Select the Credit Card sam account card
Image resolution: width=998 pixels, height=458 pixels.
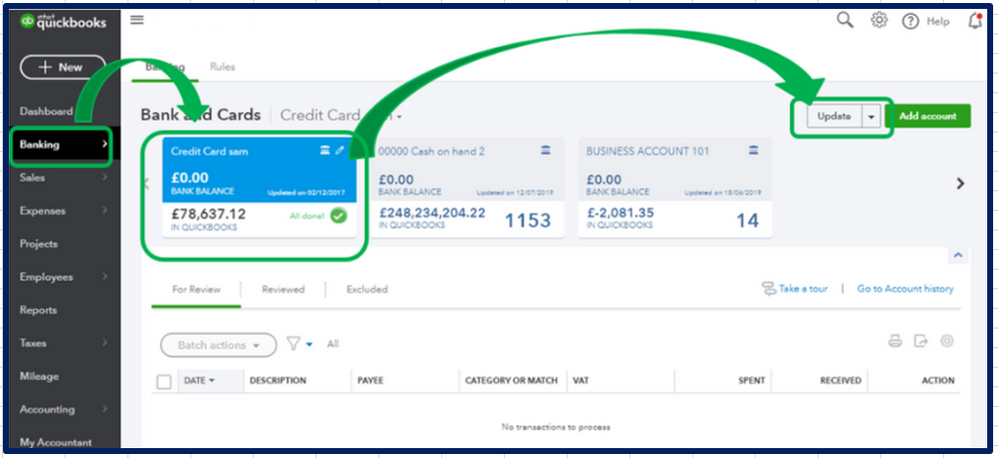[x=259, y=188]
